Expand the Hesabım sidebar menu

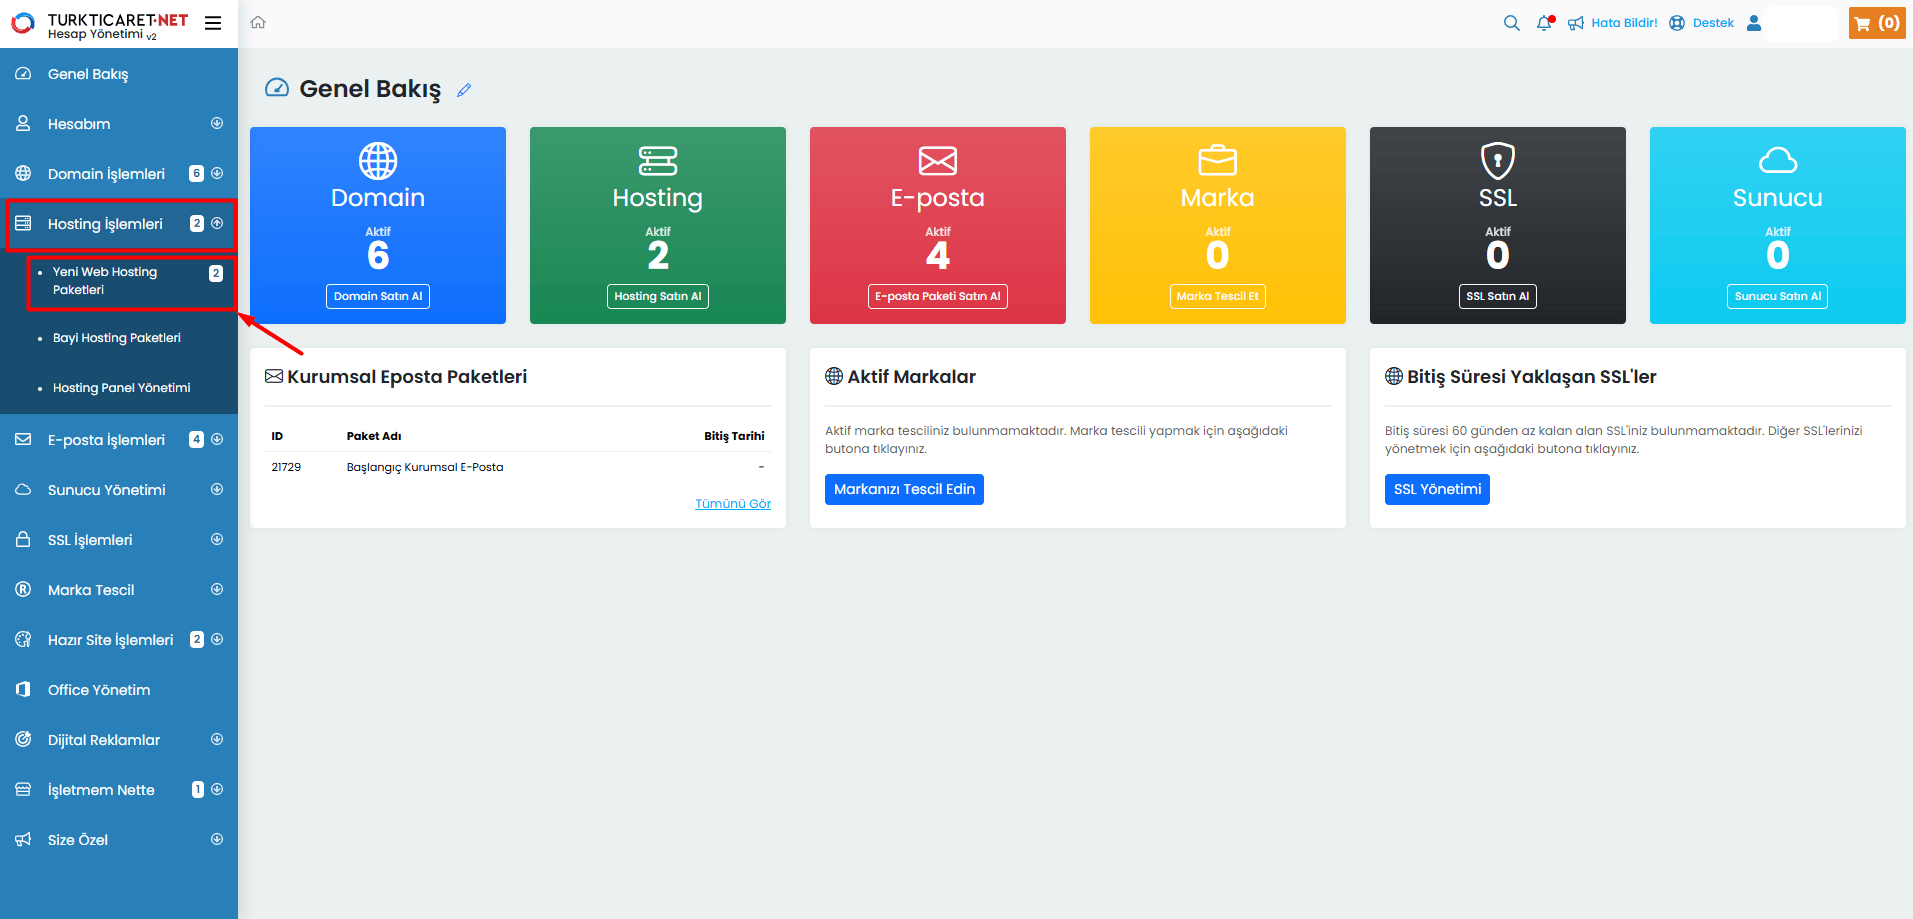coord(118,124)
